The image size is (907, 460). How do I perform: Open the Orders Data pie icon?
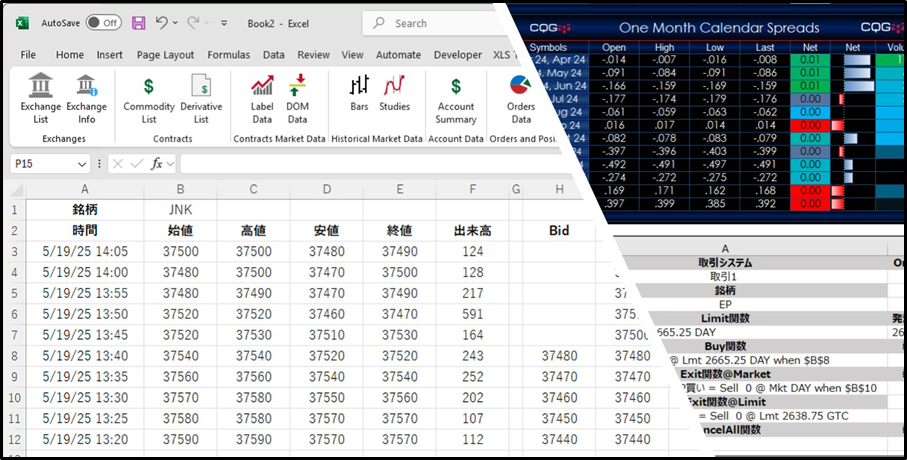521,98
